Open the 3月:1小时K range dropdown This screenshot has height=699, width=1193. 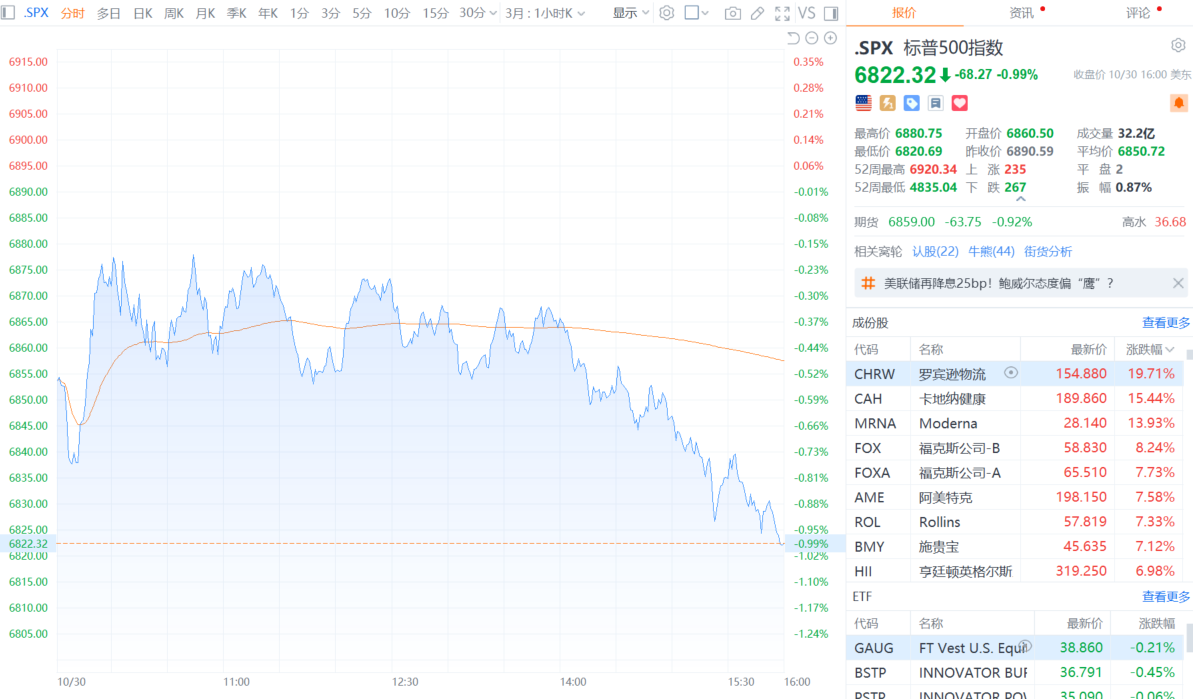[546, 13]
